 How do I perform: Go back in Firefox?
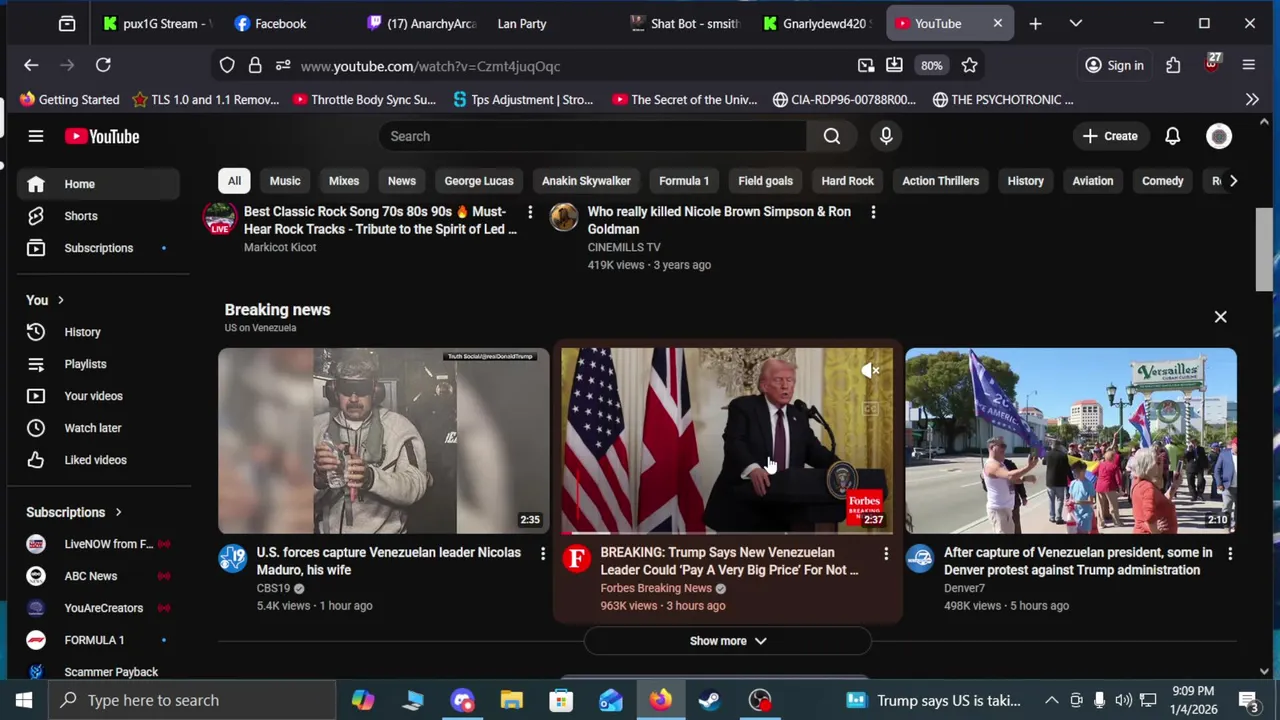coord(31,65)
